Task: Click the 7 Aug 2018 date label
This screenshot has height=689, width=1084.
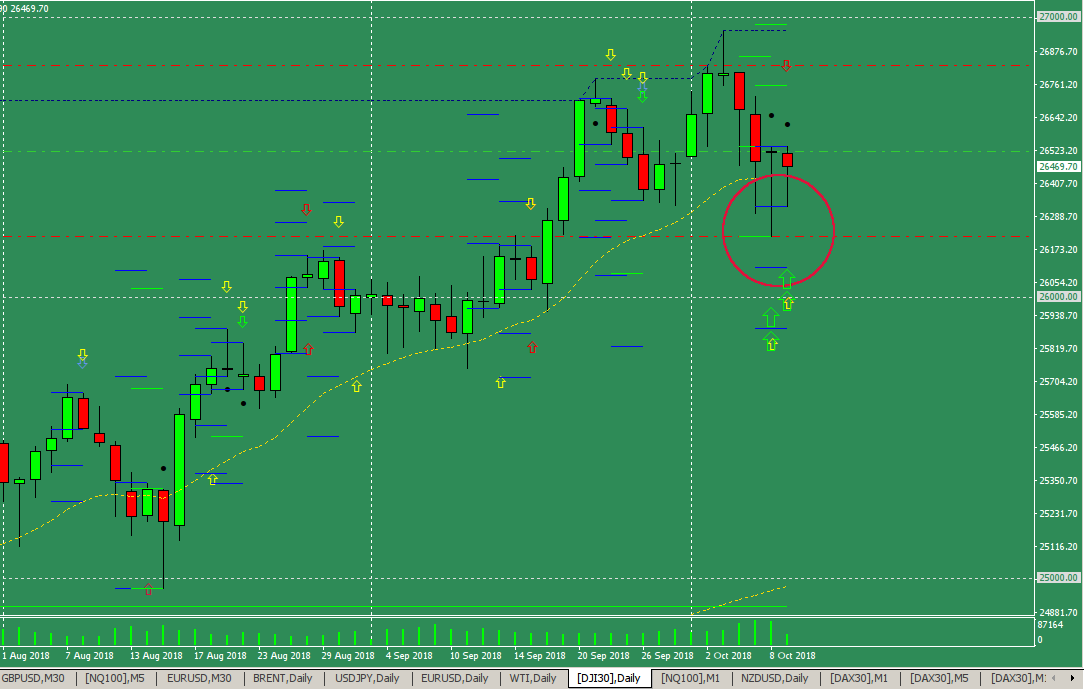Action: pyautogui.click(x=89, y=656)
